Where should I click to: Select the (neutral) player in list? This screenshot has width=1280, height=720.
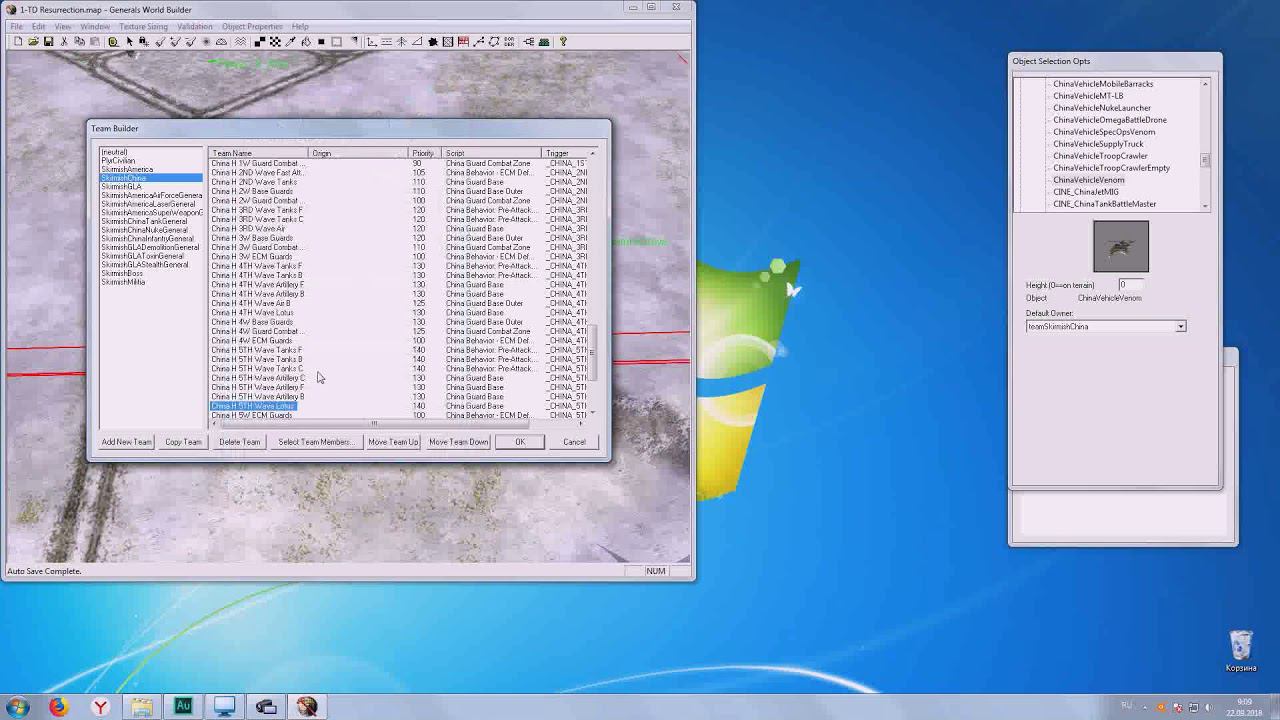pyautogui.click(x=114, y=152)
